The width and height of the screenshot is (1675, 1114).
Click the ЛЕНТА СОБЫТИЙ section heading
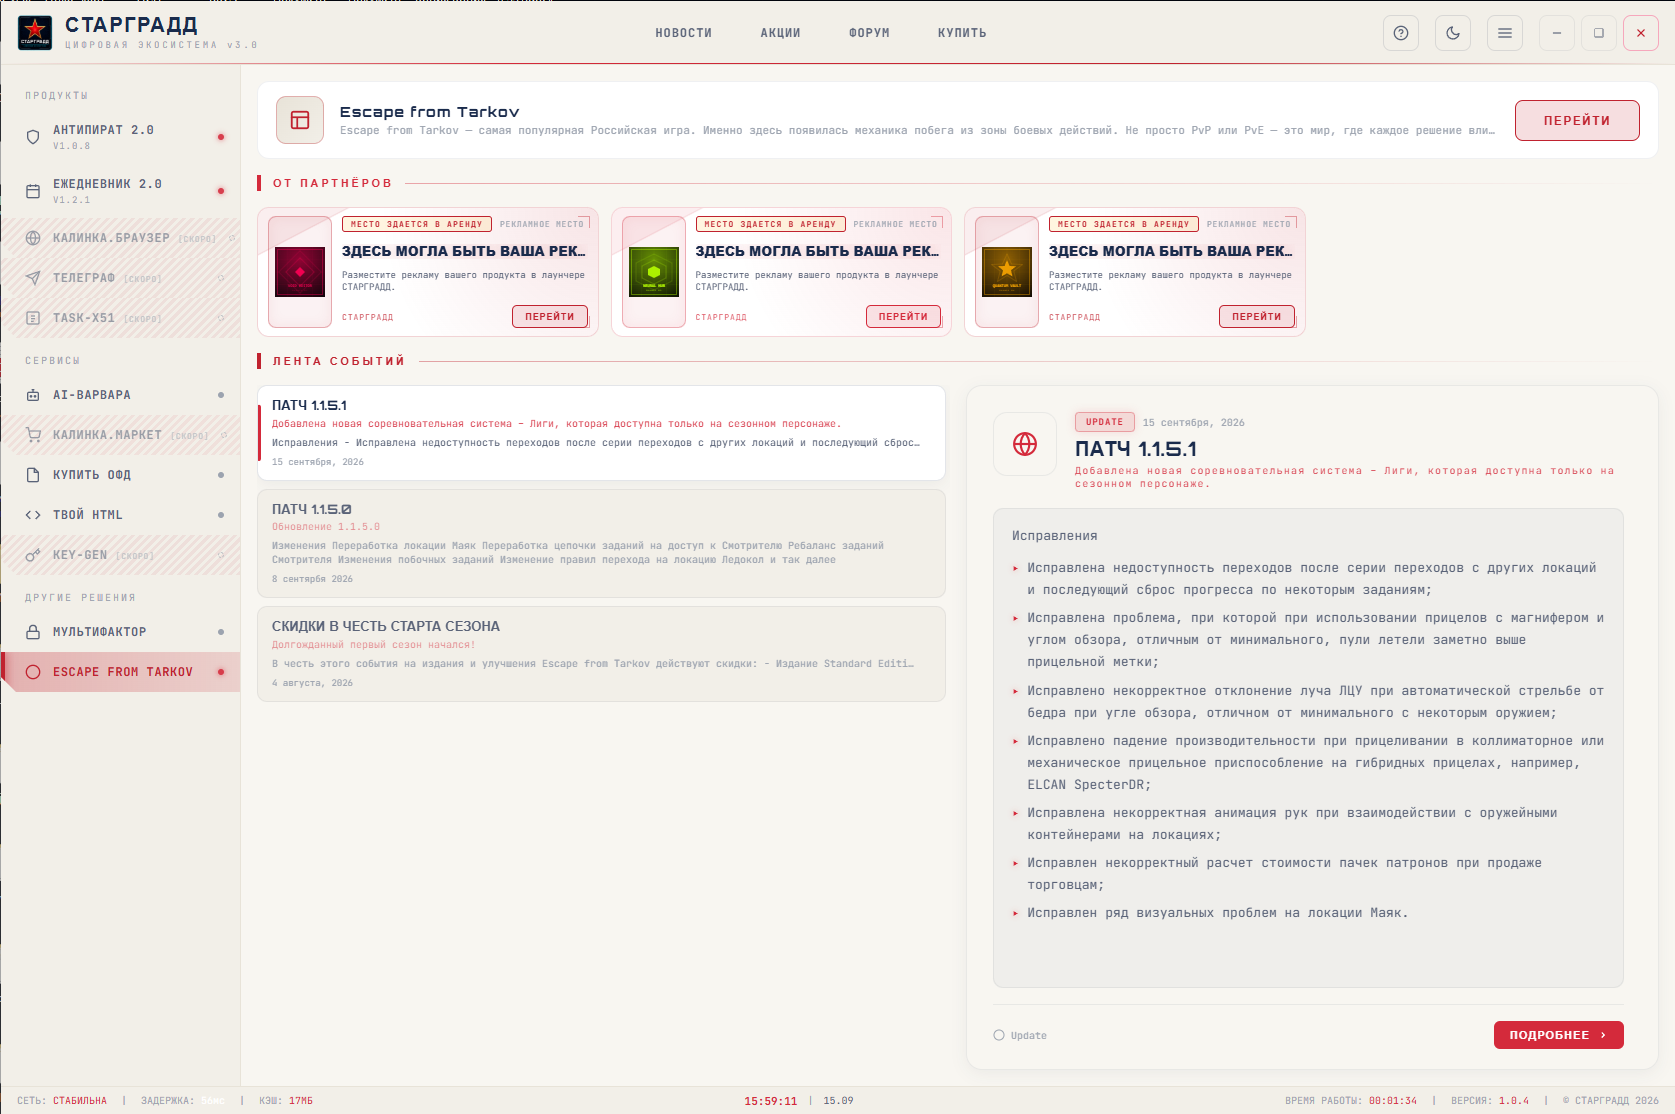339,361
